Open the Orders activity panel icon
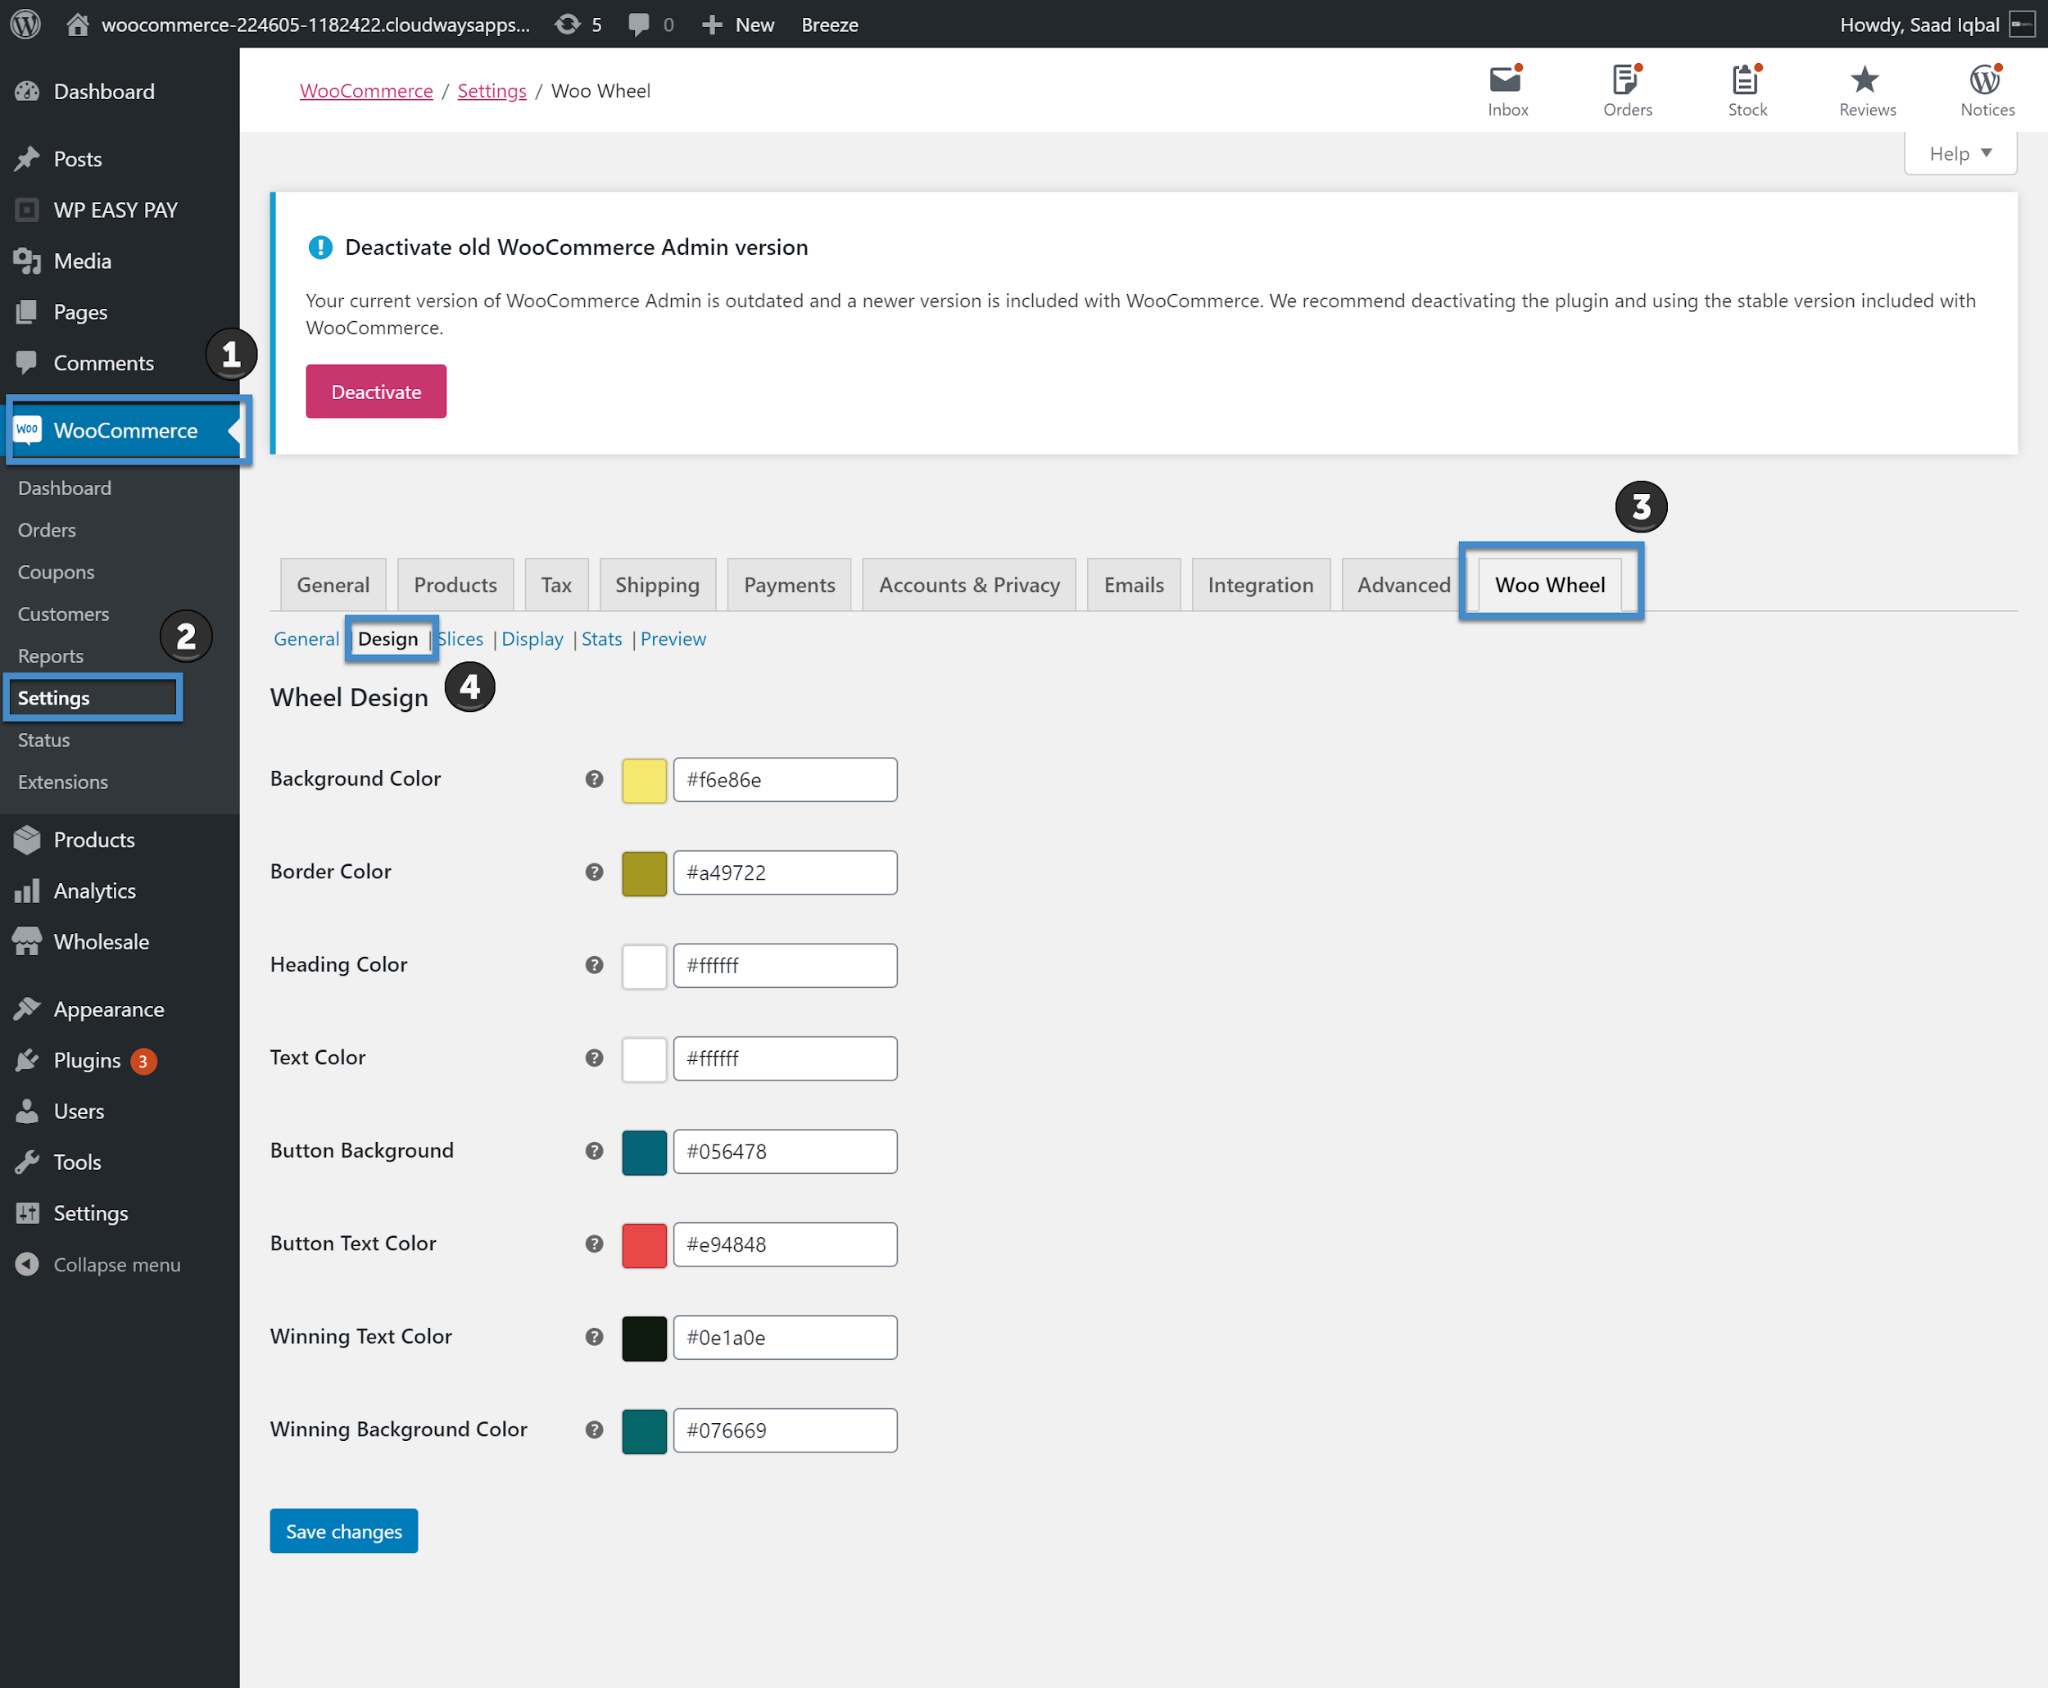The image size is (2048, 1688). pyautogui.click(x=1627, y=90)
